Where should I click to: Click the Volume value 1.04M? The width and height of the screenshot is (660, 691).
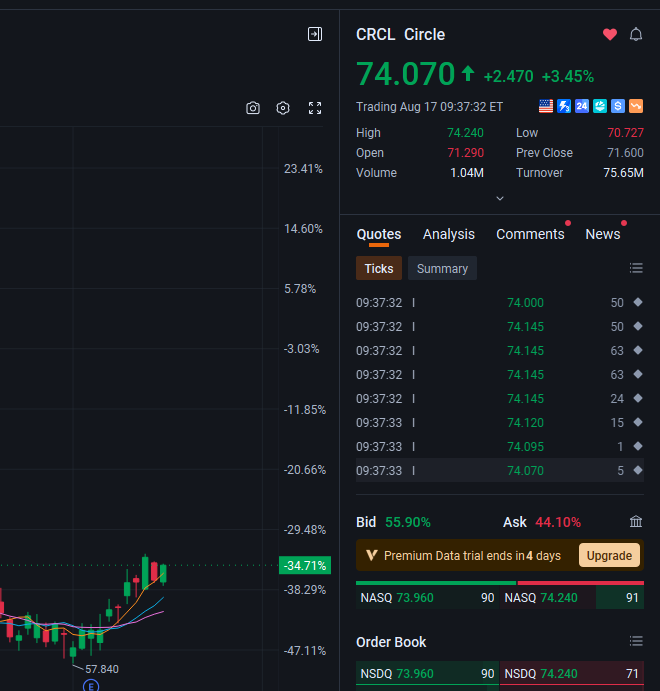coord(467,173)
